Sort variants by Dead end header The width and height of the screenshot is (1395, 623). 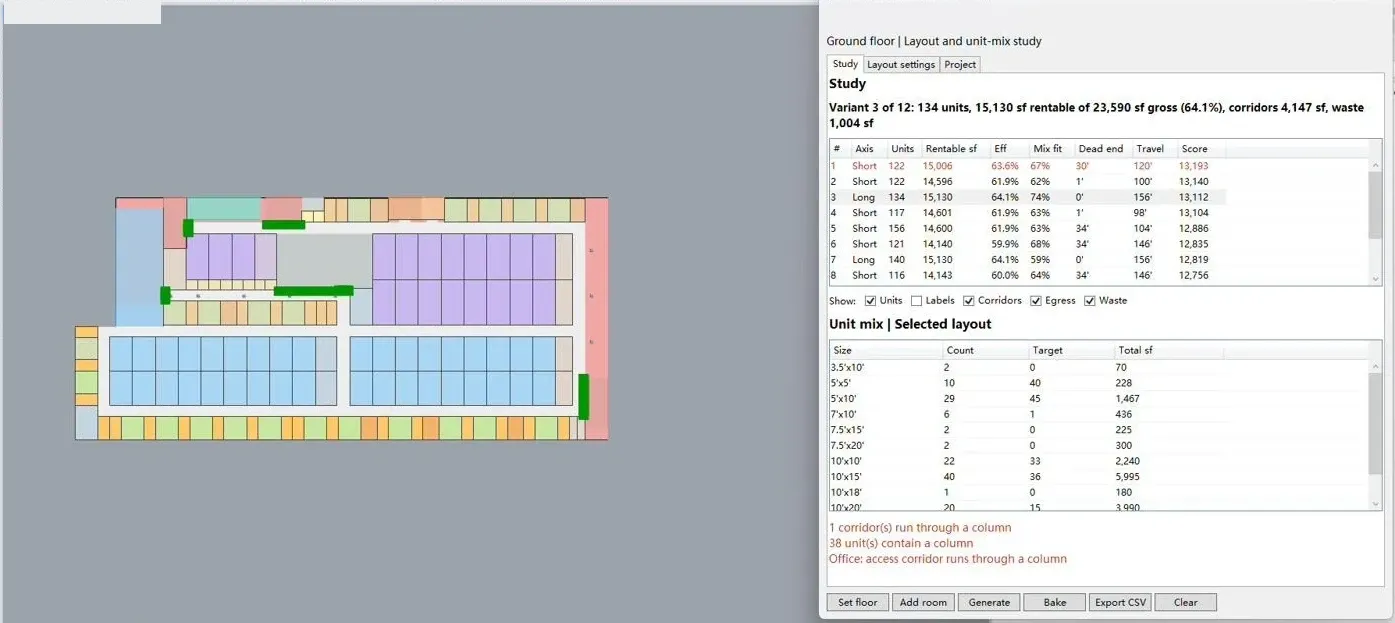coord(1102,149)
